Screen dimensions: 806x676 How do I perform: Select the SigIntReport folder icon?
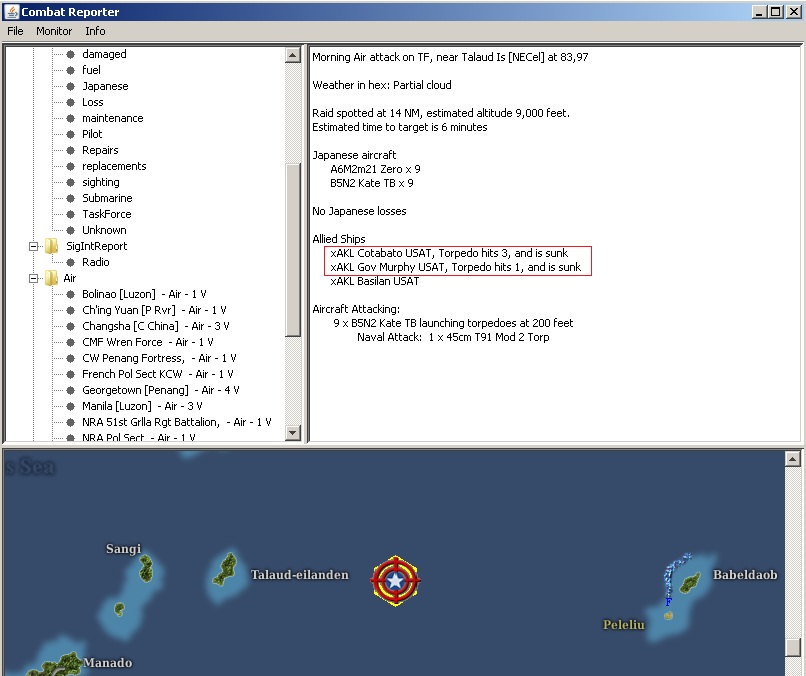tap(51, 246)
